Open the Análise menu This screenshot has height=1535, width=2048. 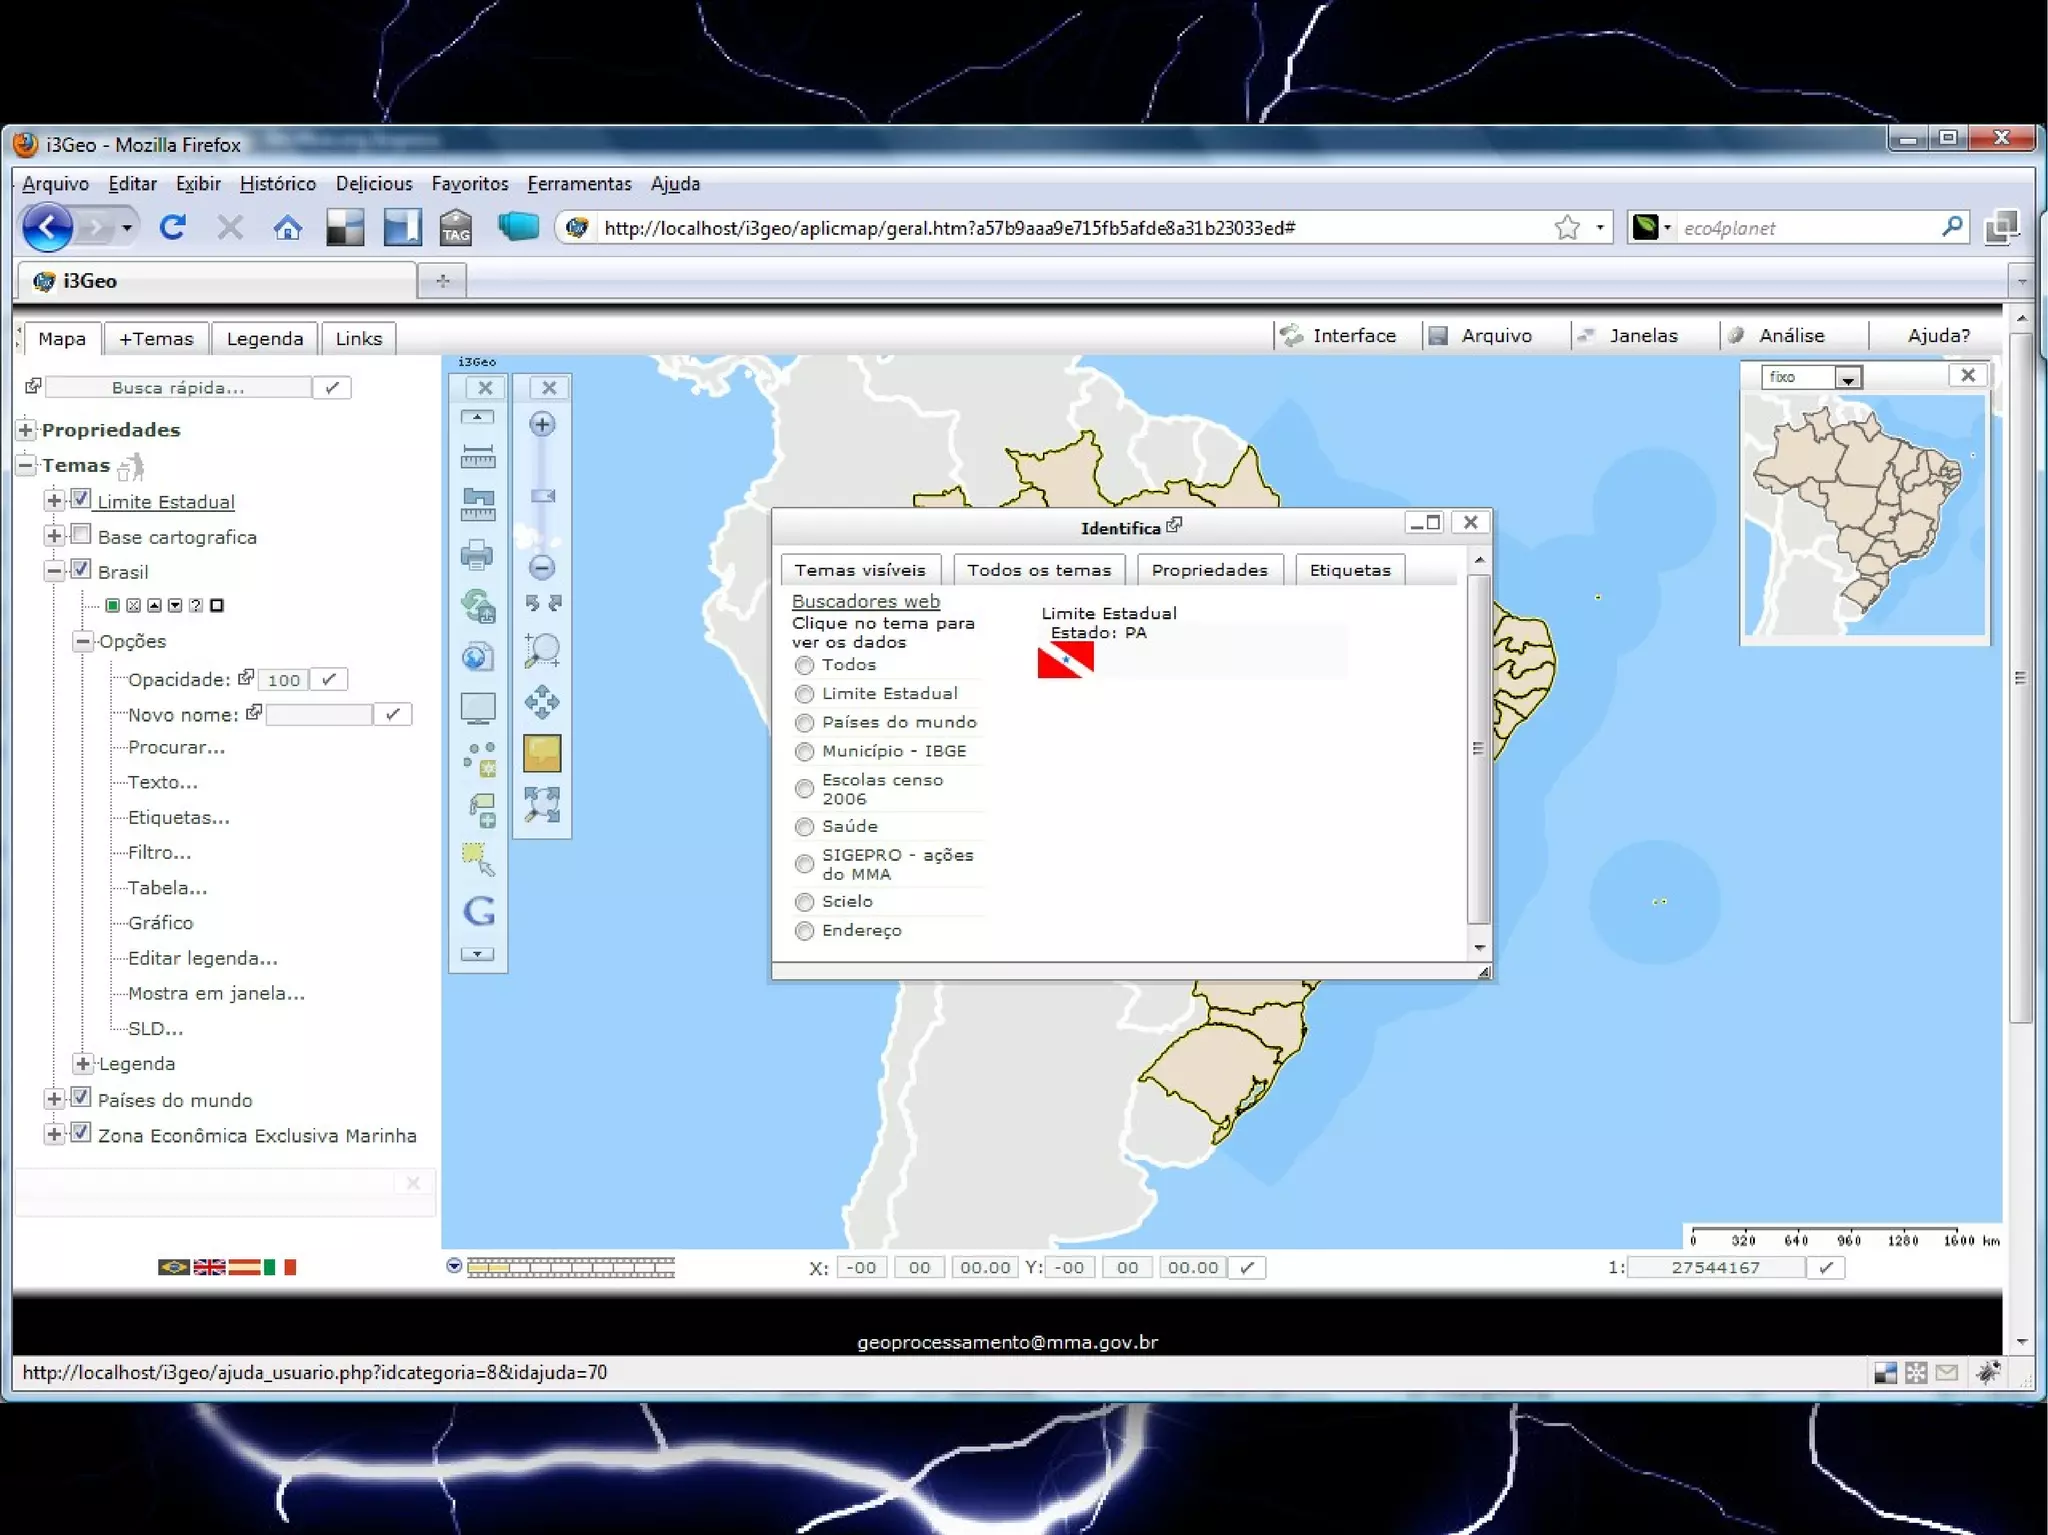(1790, 336)
